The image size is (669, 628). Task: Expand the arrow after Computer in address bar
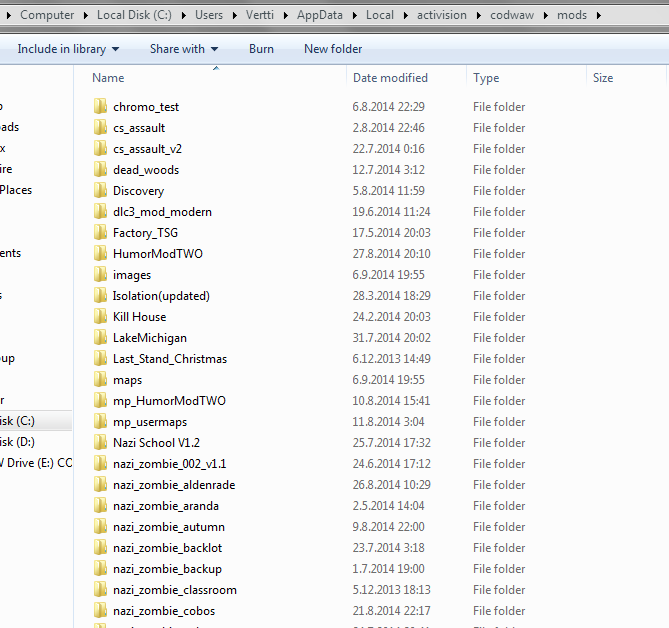pyautogui.click(x=86, y=15)
